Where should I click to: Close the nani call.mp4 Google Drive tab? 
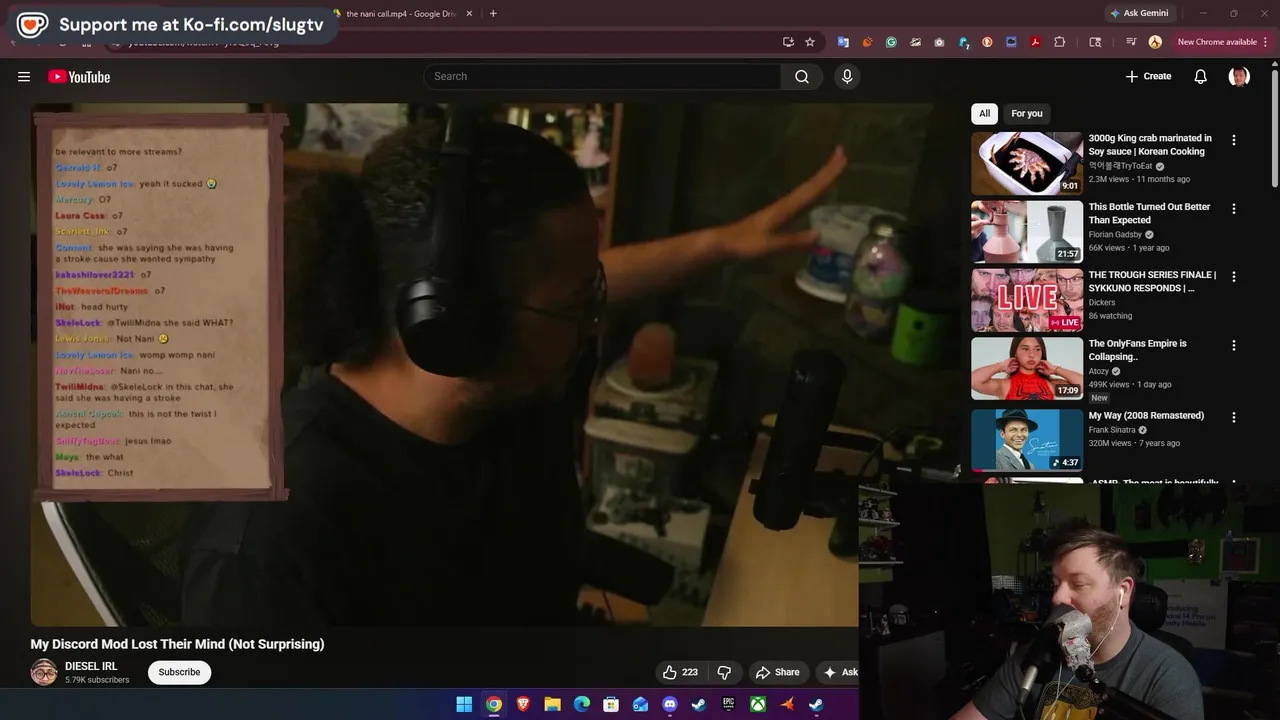(469, 14)
